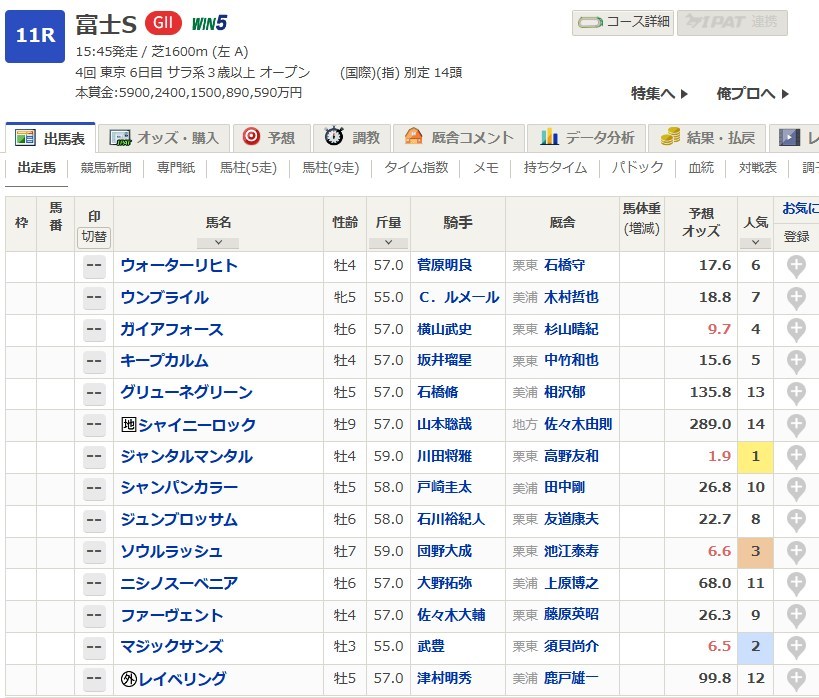Click the 調教 stopwatch icon
Screen dimensions: 819x698
[x=334, y=138]
